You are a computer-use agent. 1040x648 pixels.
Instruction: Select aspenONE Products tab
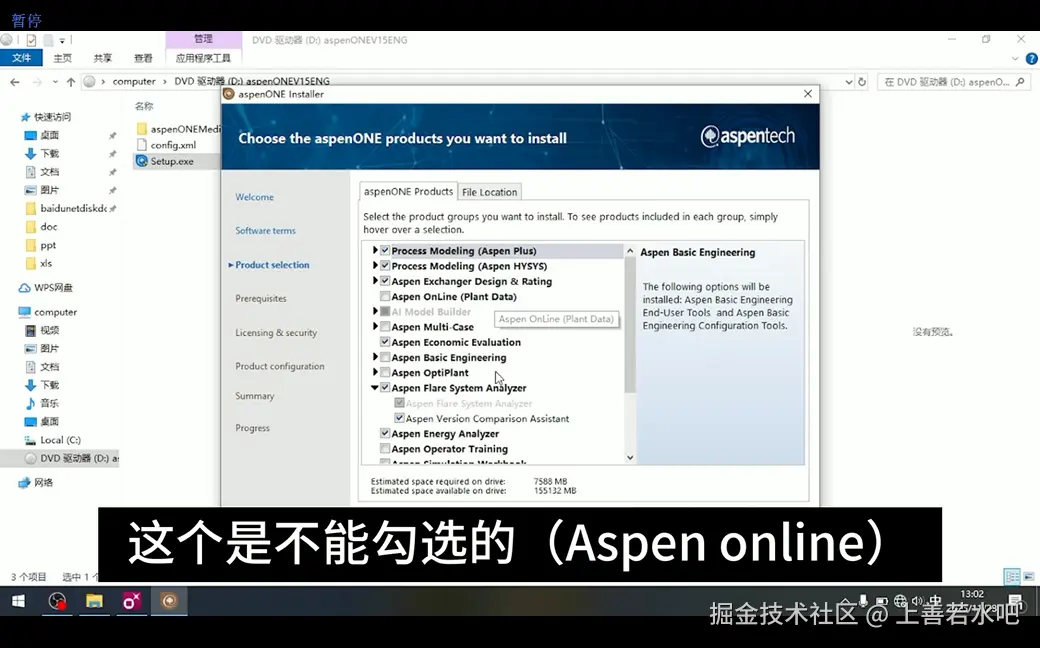[x=409, y=191]
